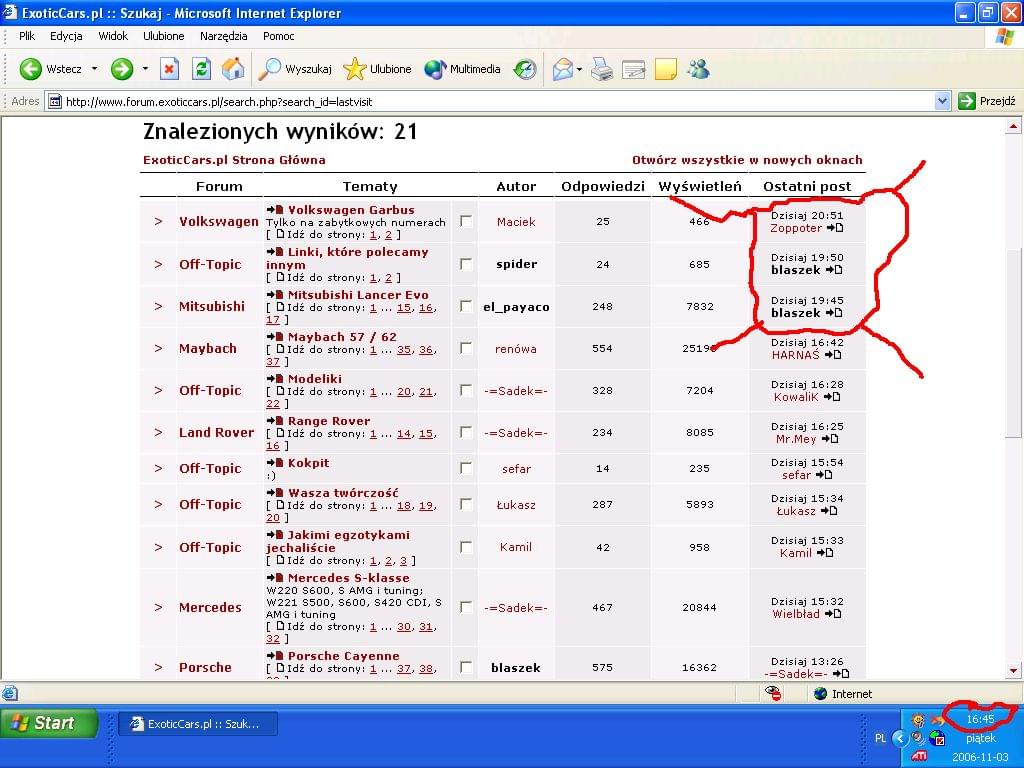Click the latest-post icon beside HARNAŚ
Screen dimensions: 1024x768
[x=833, y=355]
